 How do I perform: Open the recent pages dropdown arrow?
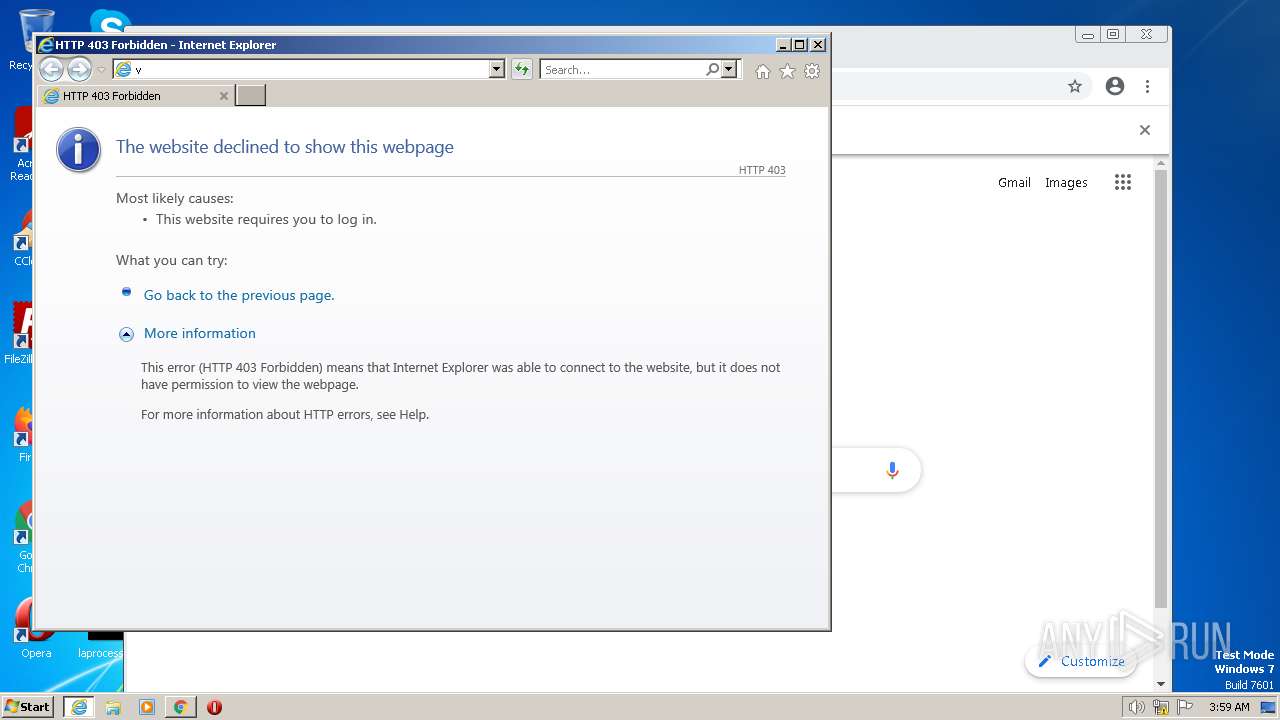click(101, 70)
